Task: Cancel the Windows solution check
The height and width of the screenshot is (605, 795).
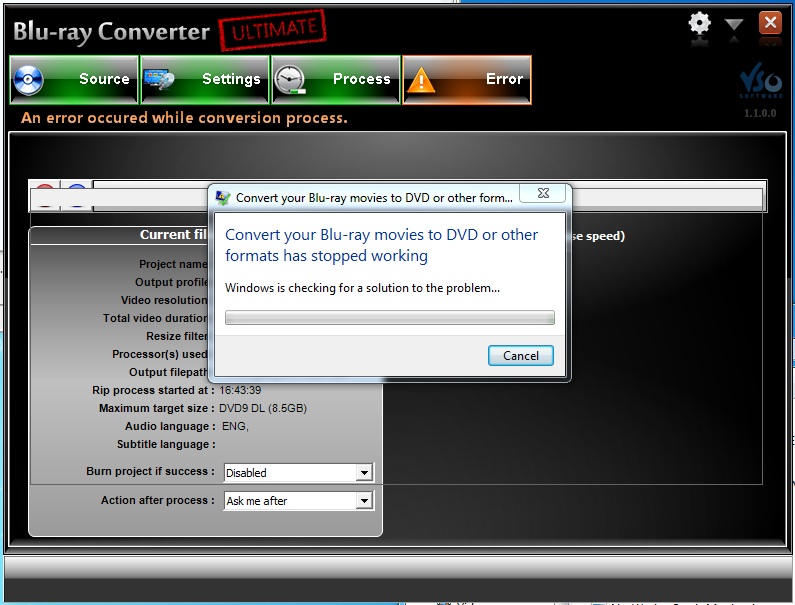Action: click(521, 355)
